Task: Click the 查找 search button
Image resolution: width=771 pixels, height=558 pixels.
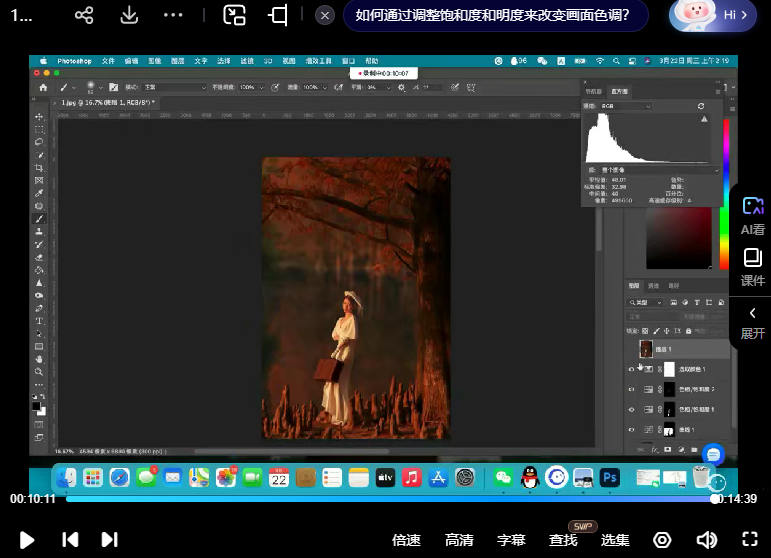Action: coord(563,540)
